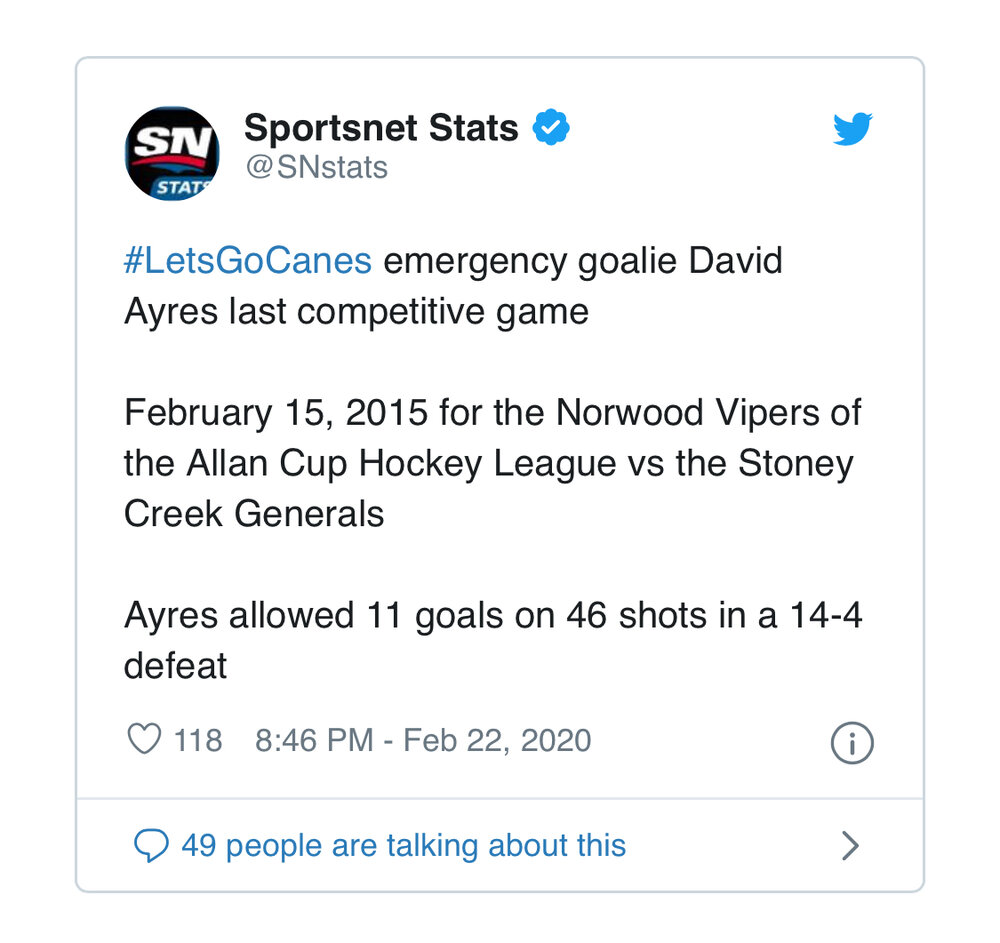
Task: Open the #LetsGoCanes hashtag
Action: (x=247, y=260)
